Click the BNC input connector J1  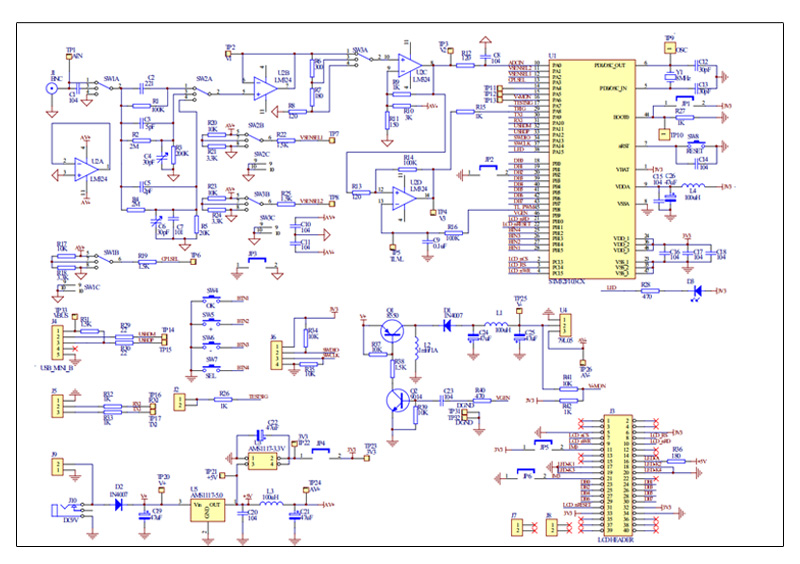pos(51,89)
